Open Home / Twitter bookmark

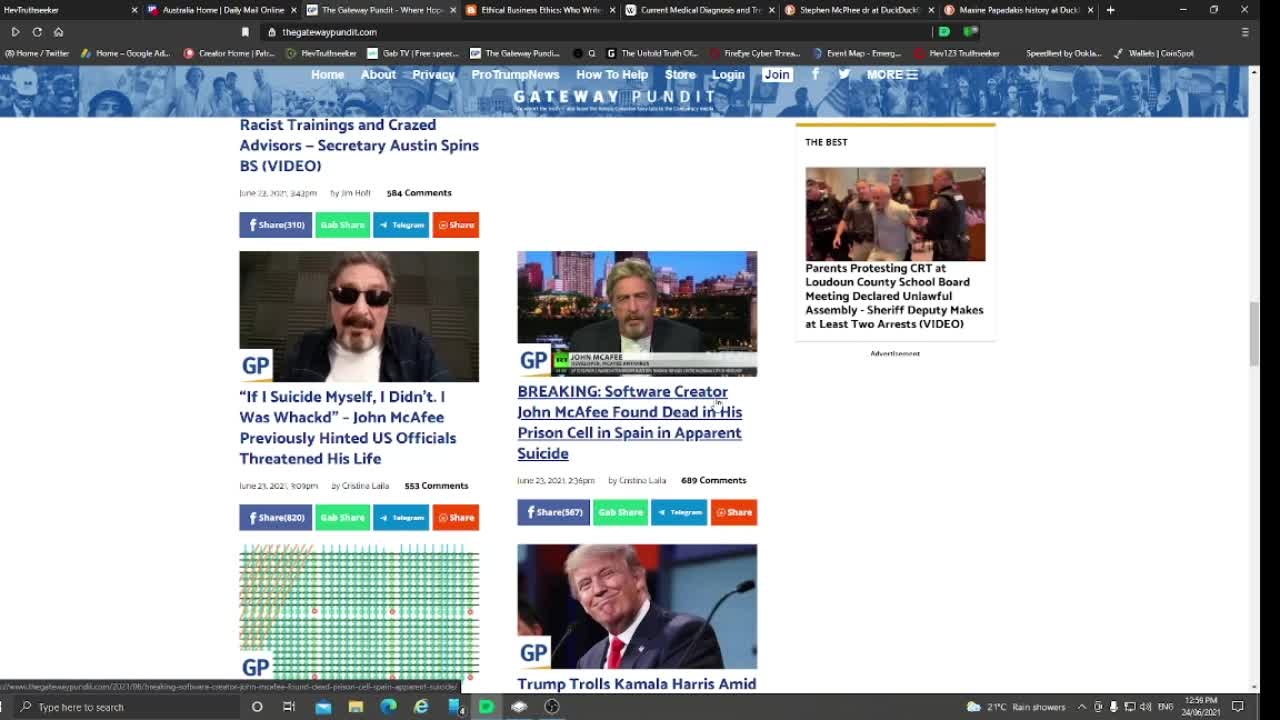(x=35, y=53)
